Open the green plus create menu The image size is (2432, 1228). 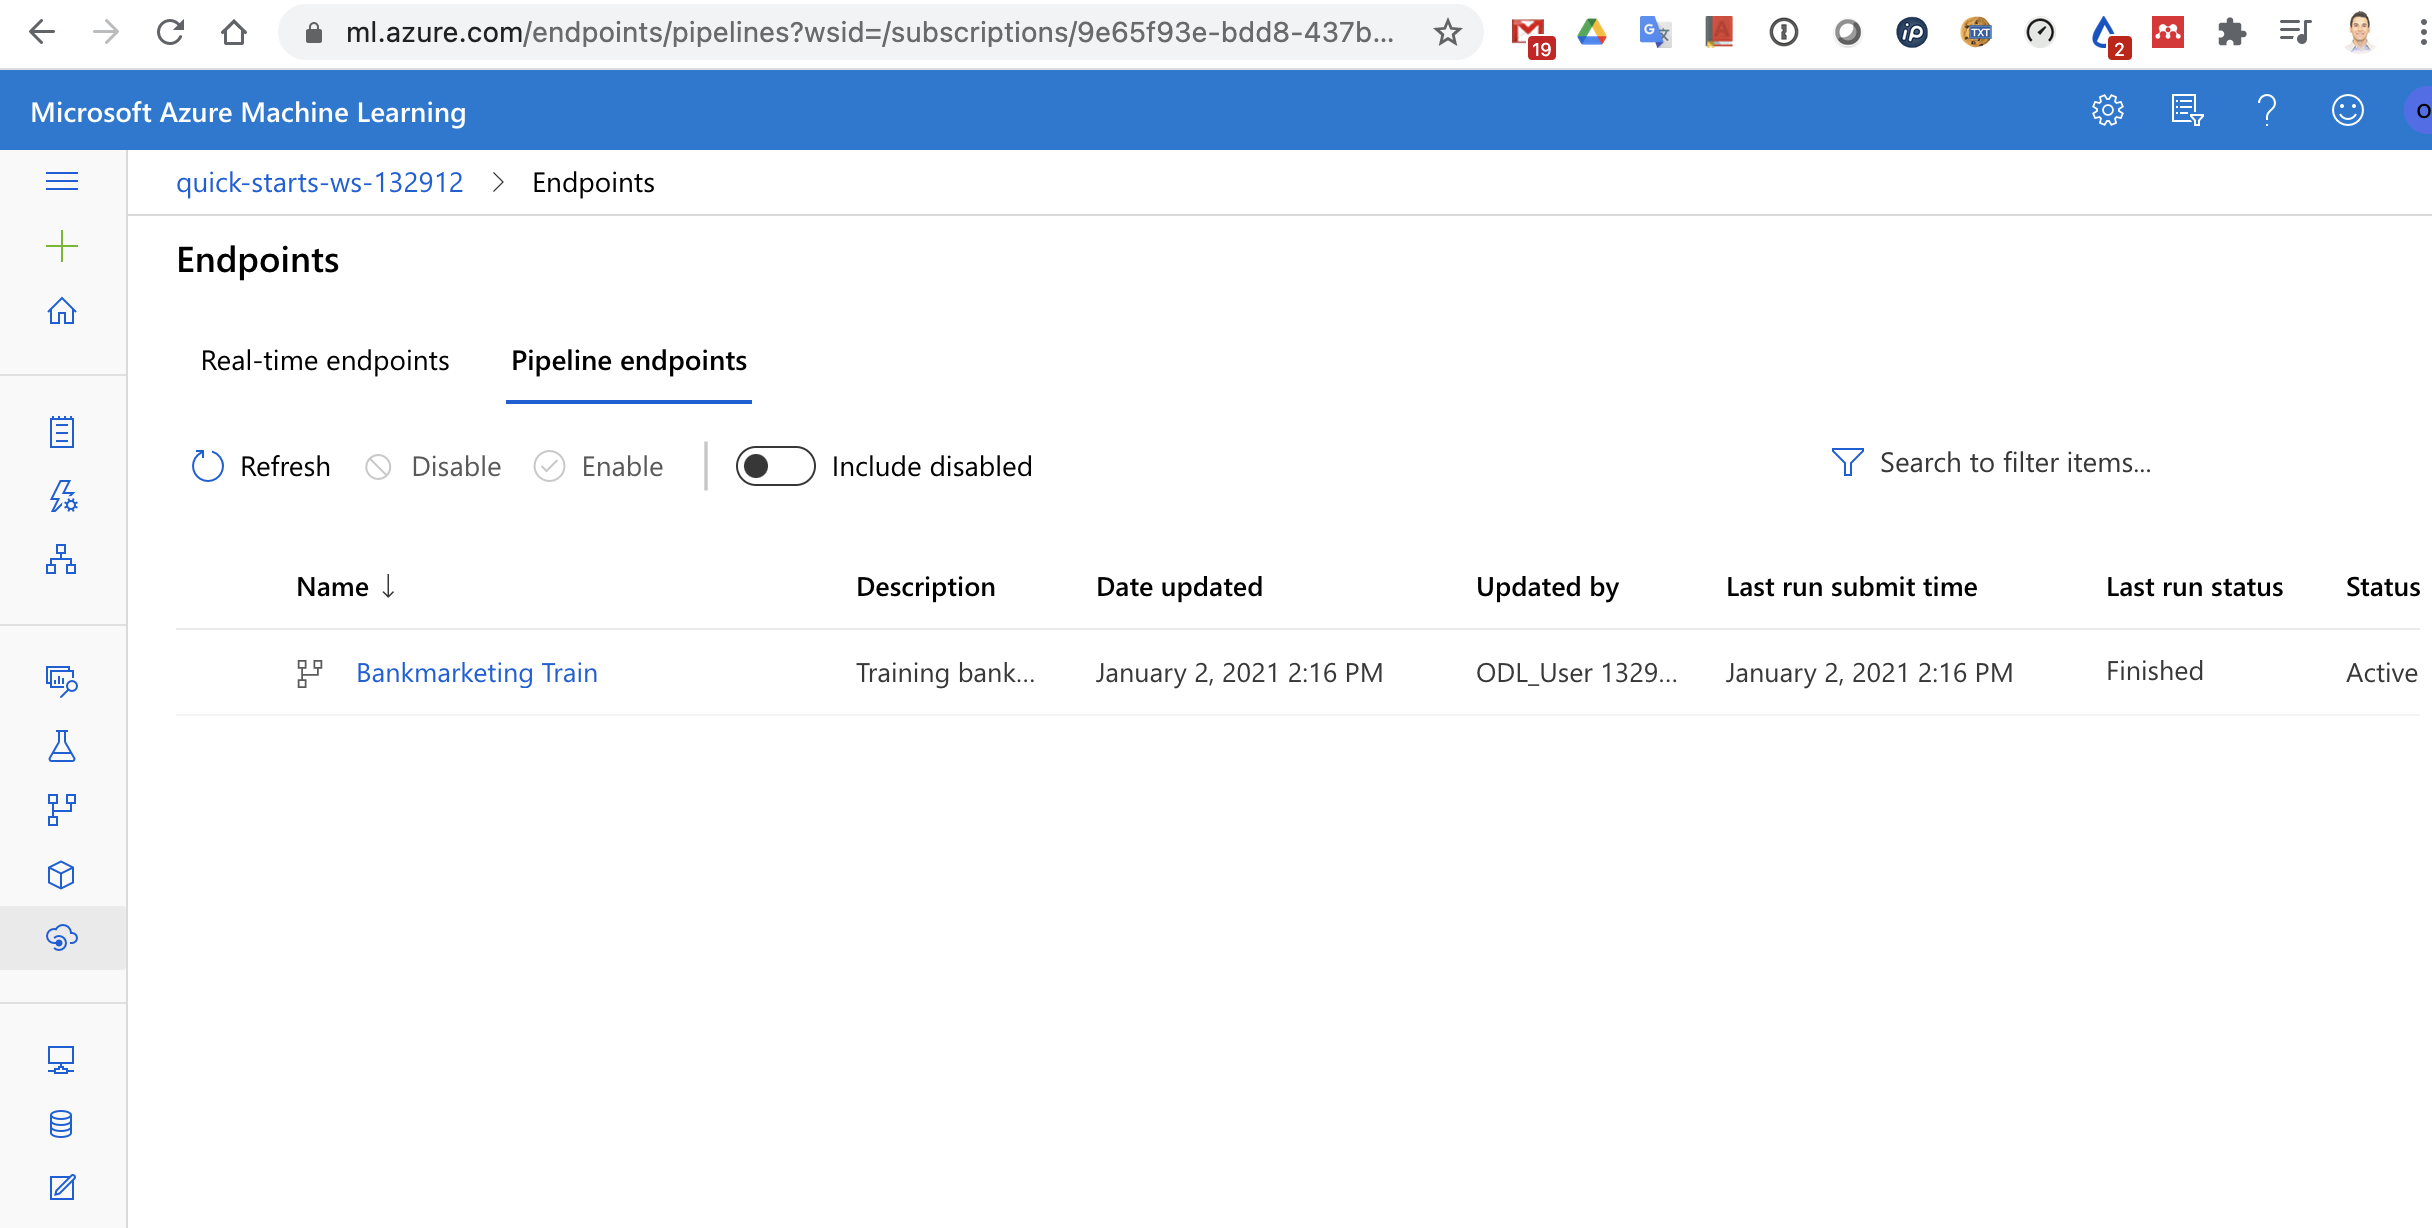point(62,246)
